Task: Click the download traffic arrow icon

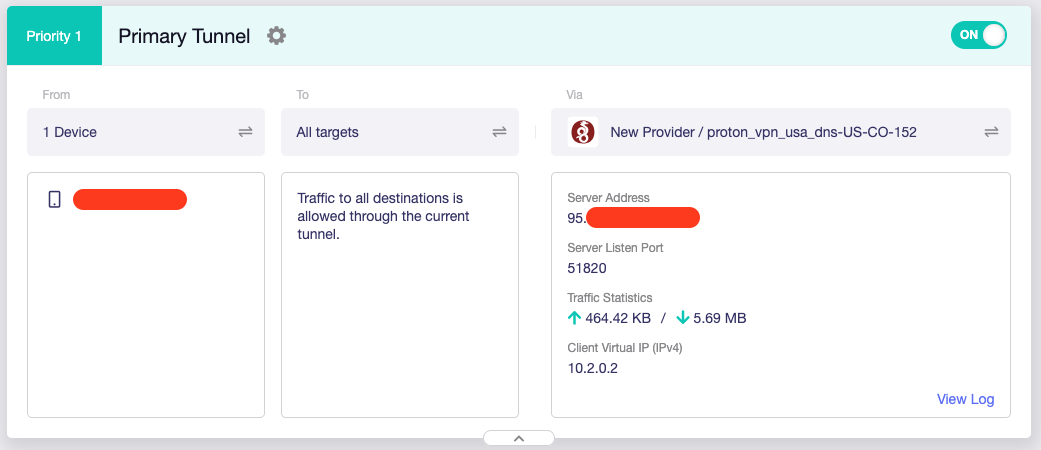Action: (x=682, y=318)
